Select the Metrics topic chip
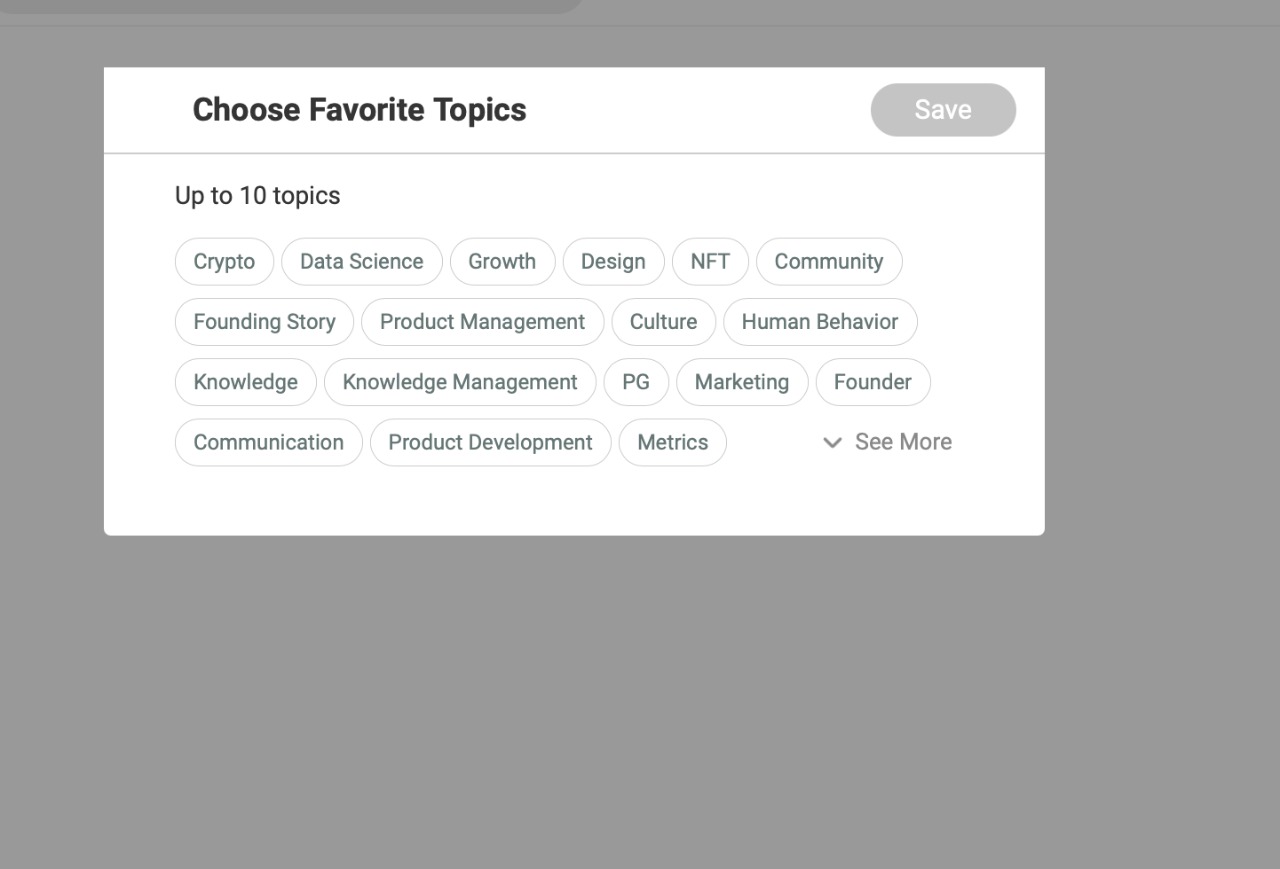The width and height of the screenshot is (1280, 869). coord(672,442)
